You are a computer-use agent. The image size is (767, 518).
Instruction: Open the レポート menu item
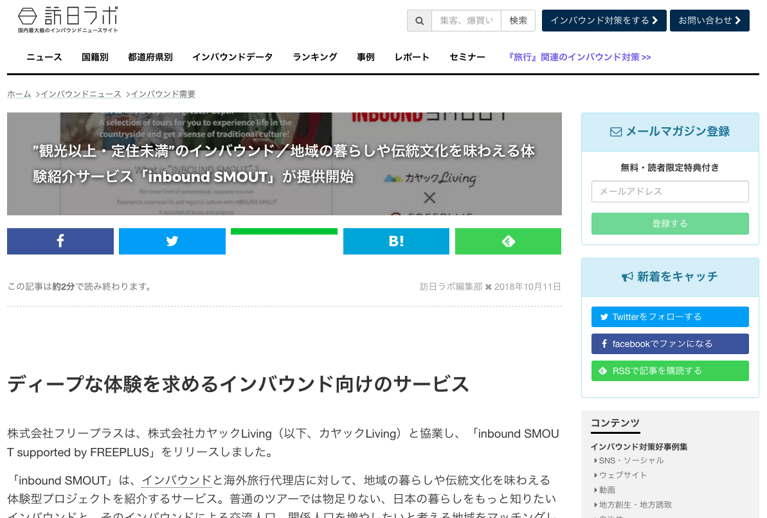tap(412, 57)
